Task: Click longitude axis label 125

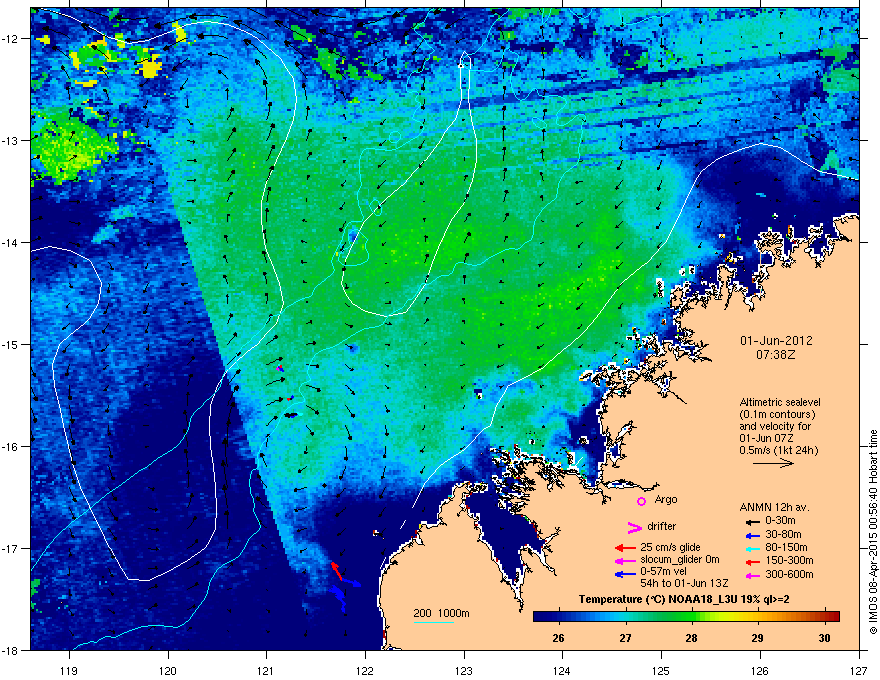Action: point(661,670)
